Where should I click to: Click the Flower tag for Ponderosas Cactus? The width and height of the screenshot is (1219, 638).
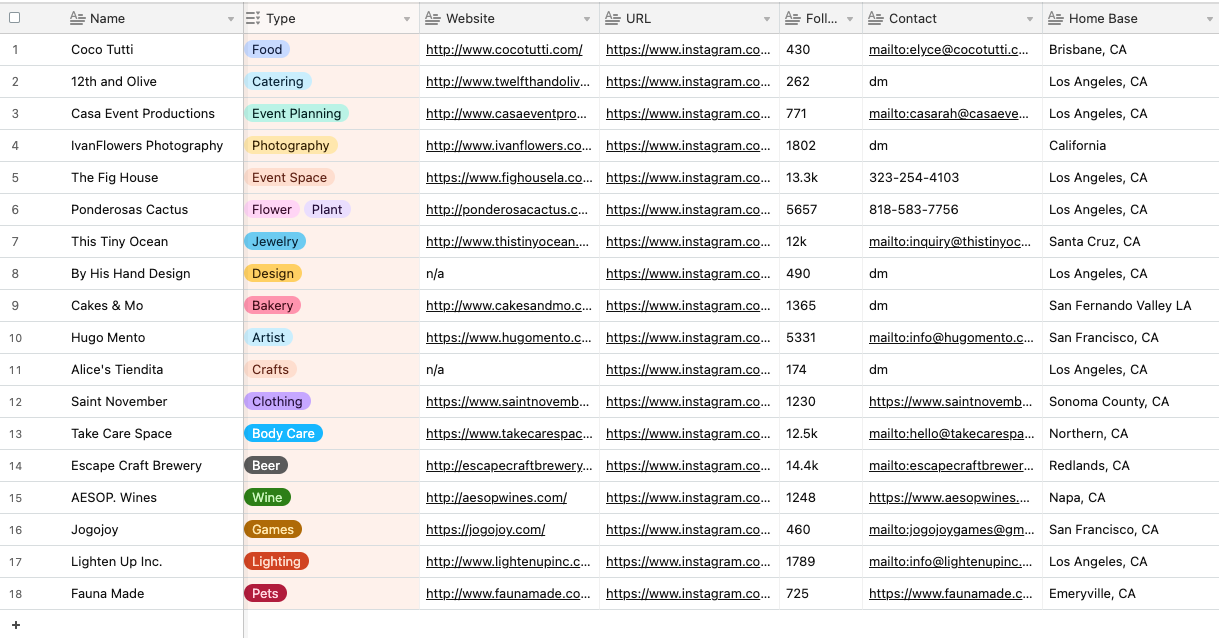[x=272, y=209]
